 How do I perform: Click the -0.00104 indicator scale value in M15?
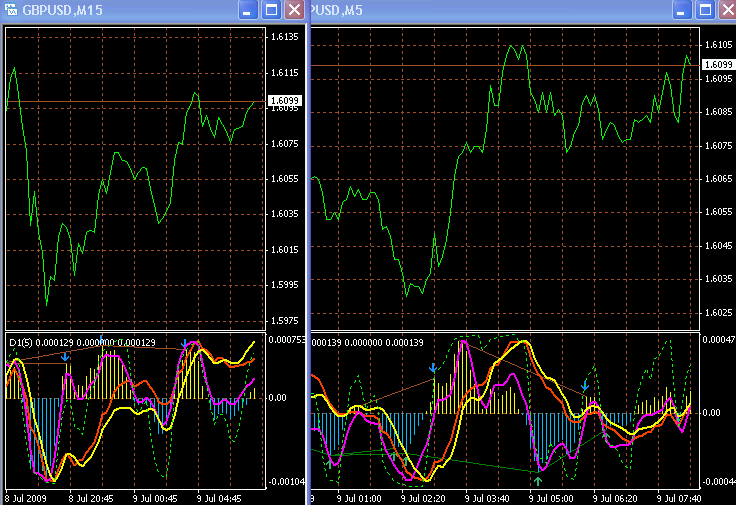[x=286, y=482]
